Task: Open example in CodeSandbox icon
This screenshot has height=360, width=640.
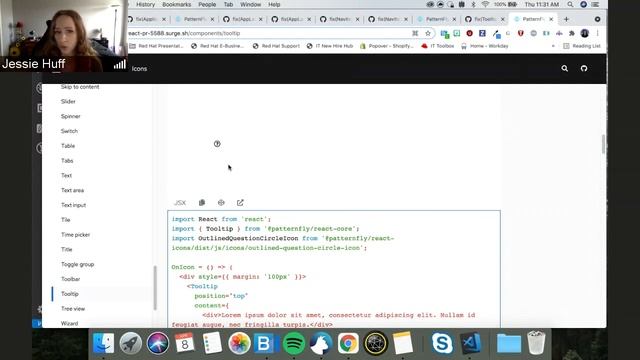Action: 221,202
